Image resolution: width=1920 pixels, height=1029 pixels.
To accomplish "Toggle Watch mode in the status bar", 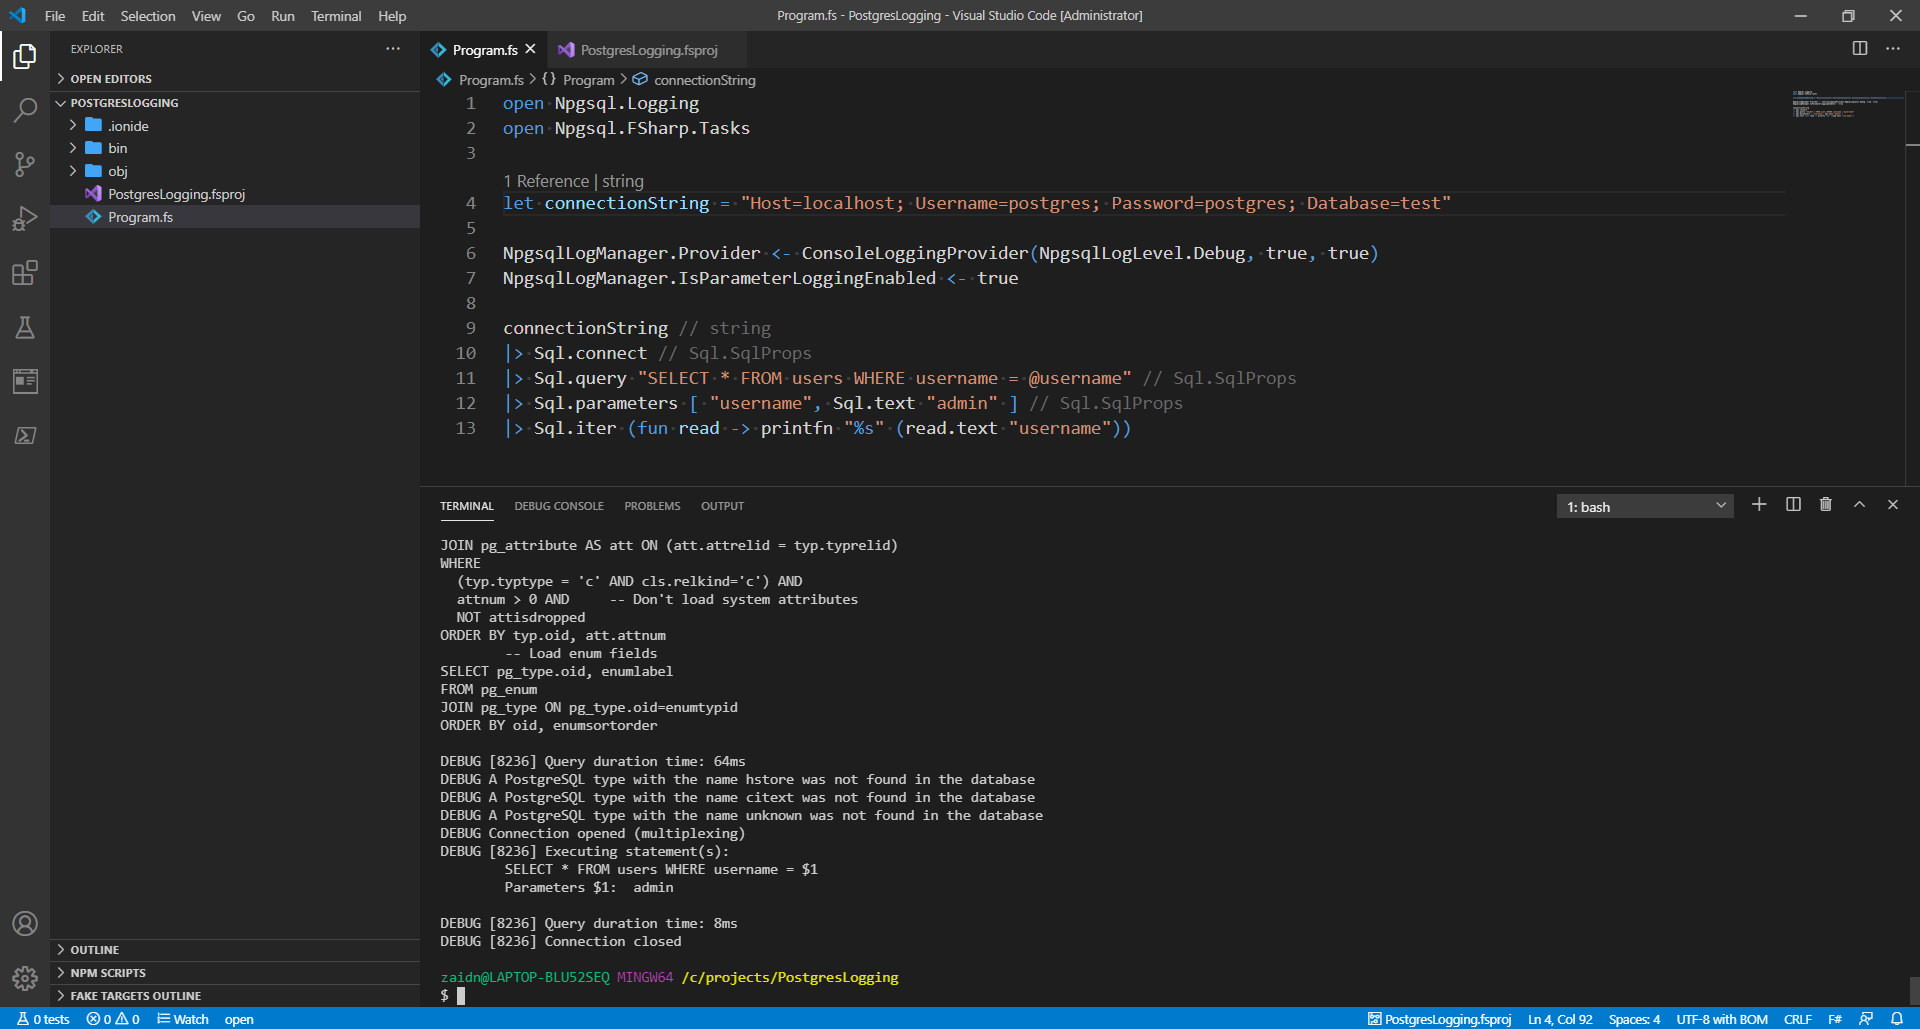I will click(x=182, y=1018).
